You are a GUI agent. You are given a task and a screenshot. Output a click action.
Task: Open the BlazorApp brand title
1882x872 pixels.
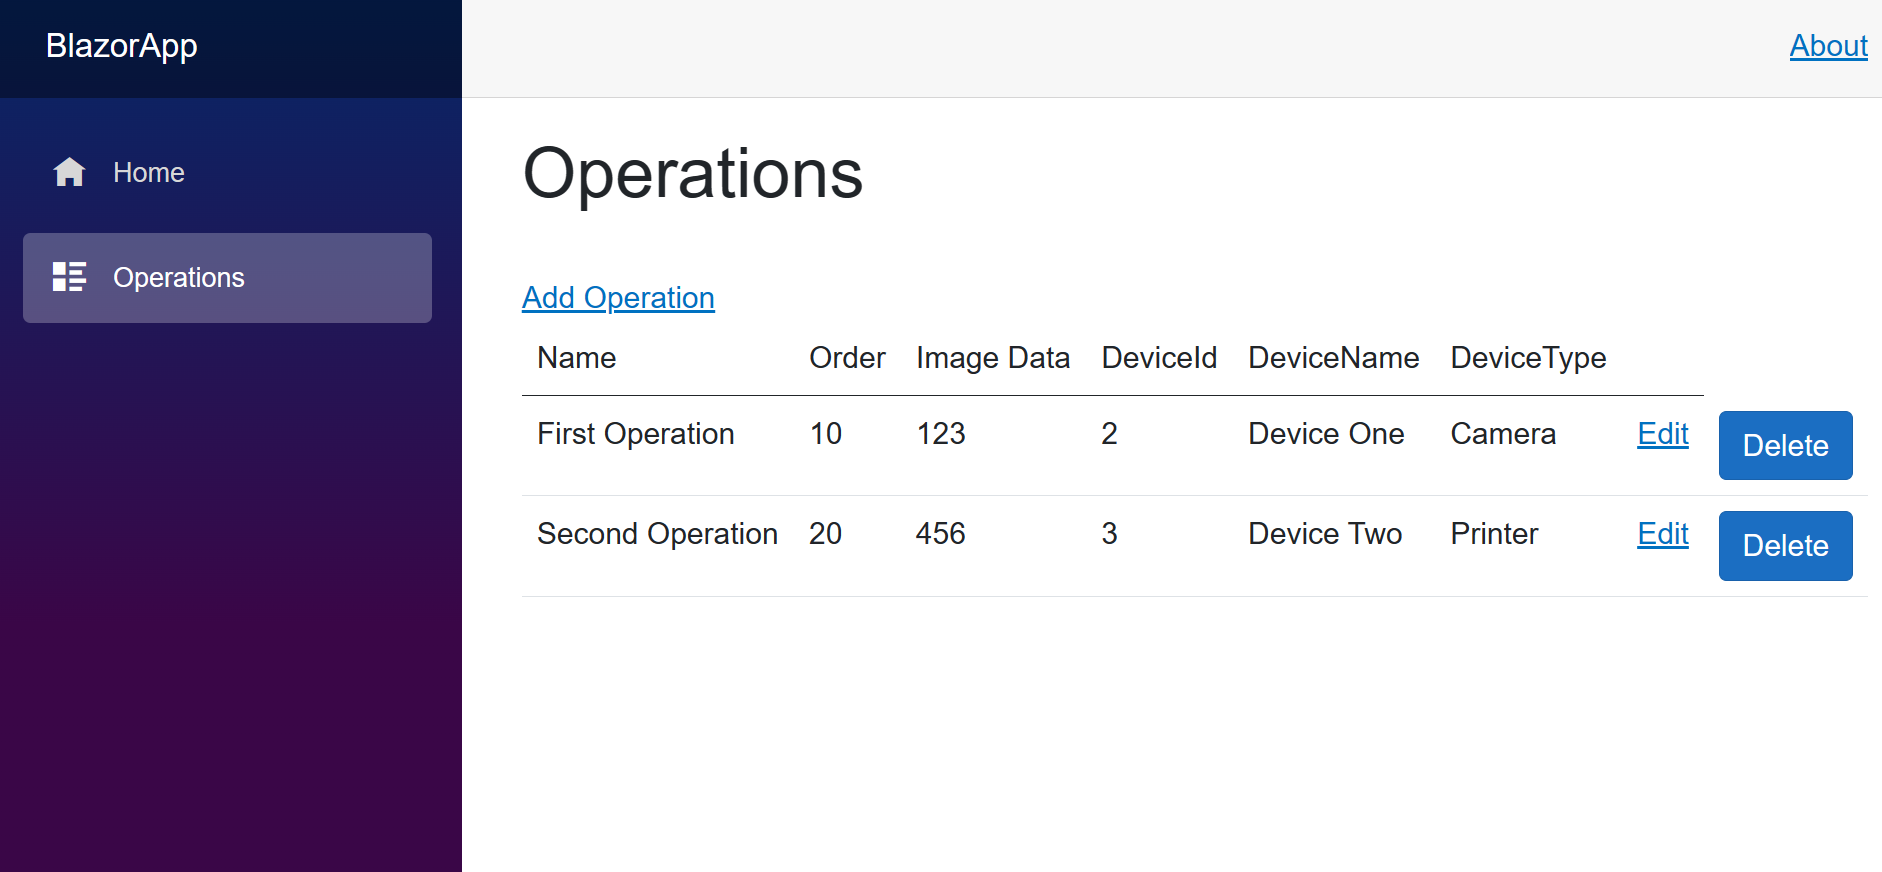(x=122, y=46)
